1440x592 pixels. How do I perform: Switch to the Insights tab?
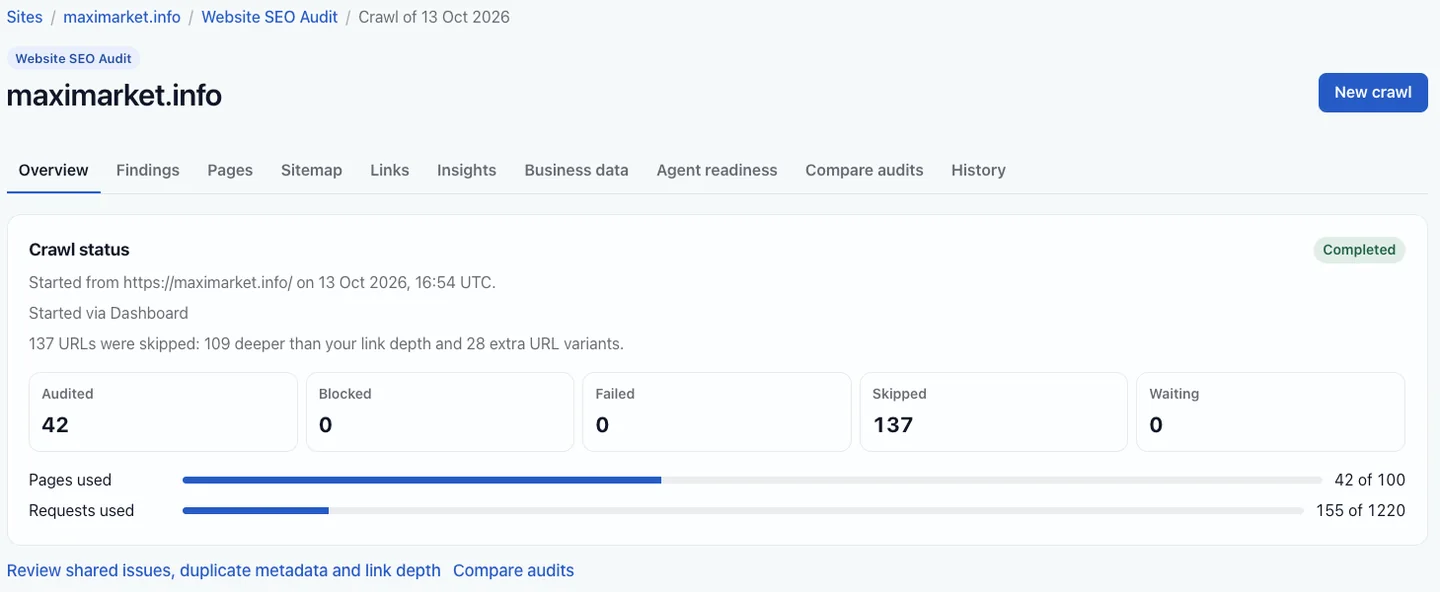point(467,170)
